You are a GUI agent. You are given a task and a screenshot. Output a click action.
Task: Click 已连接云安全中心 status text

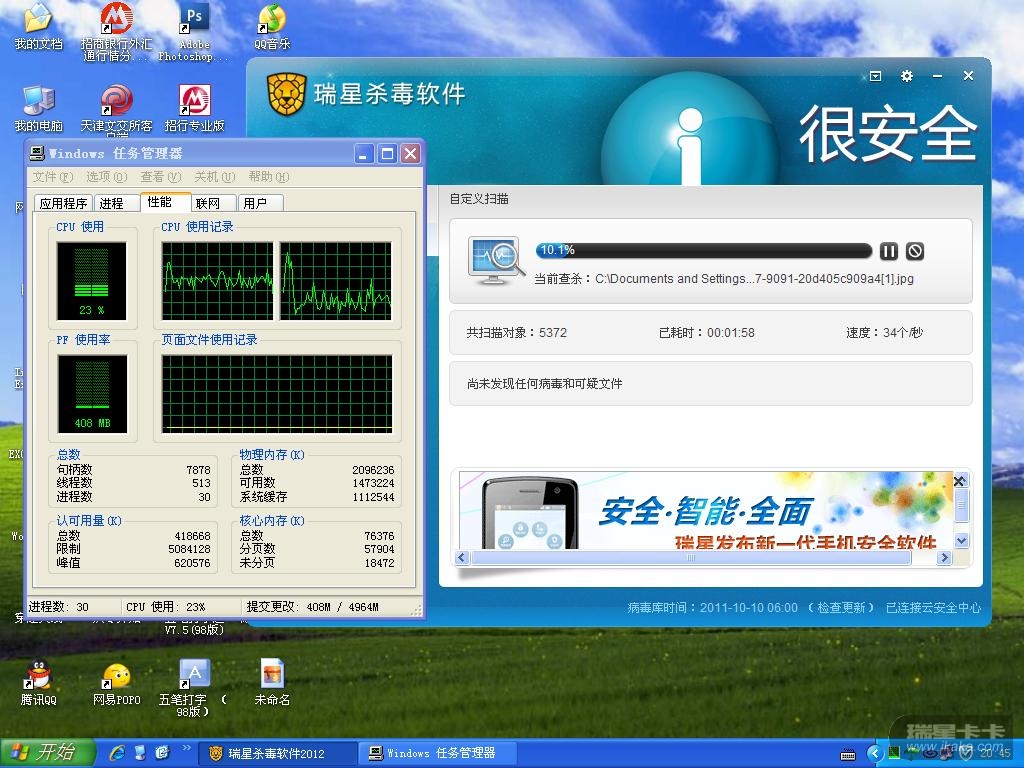coord(933,607)
